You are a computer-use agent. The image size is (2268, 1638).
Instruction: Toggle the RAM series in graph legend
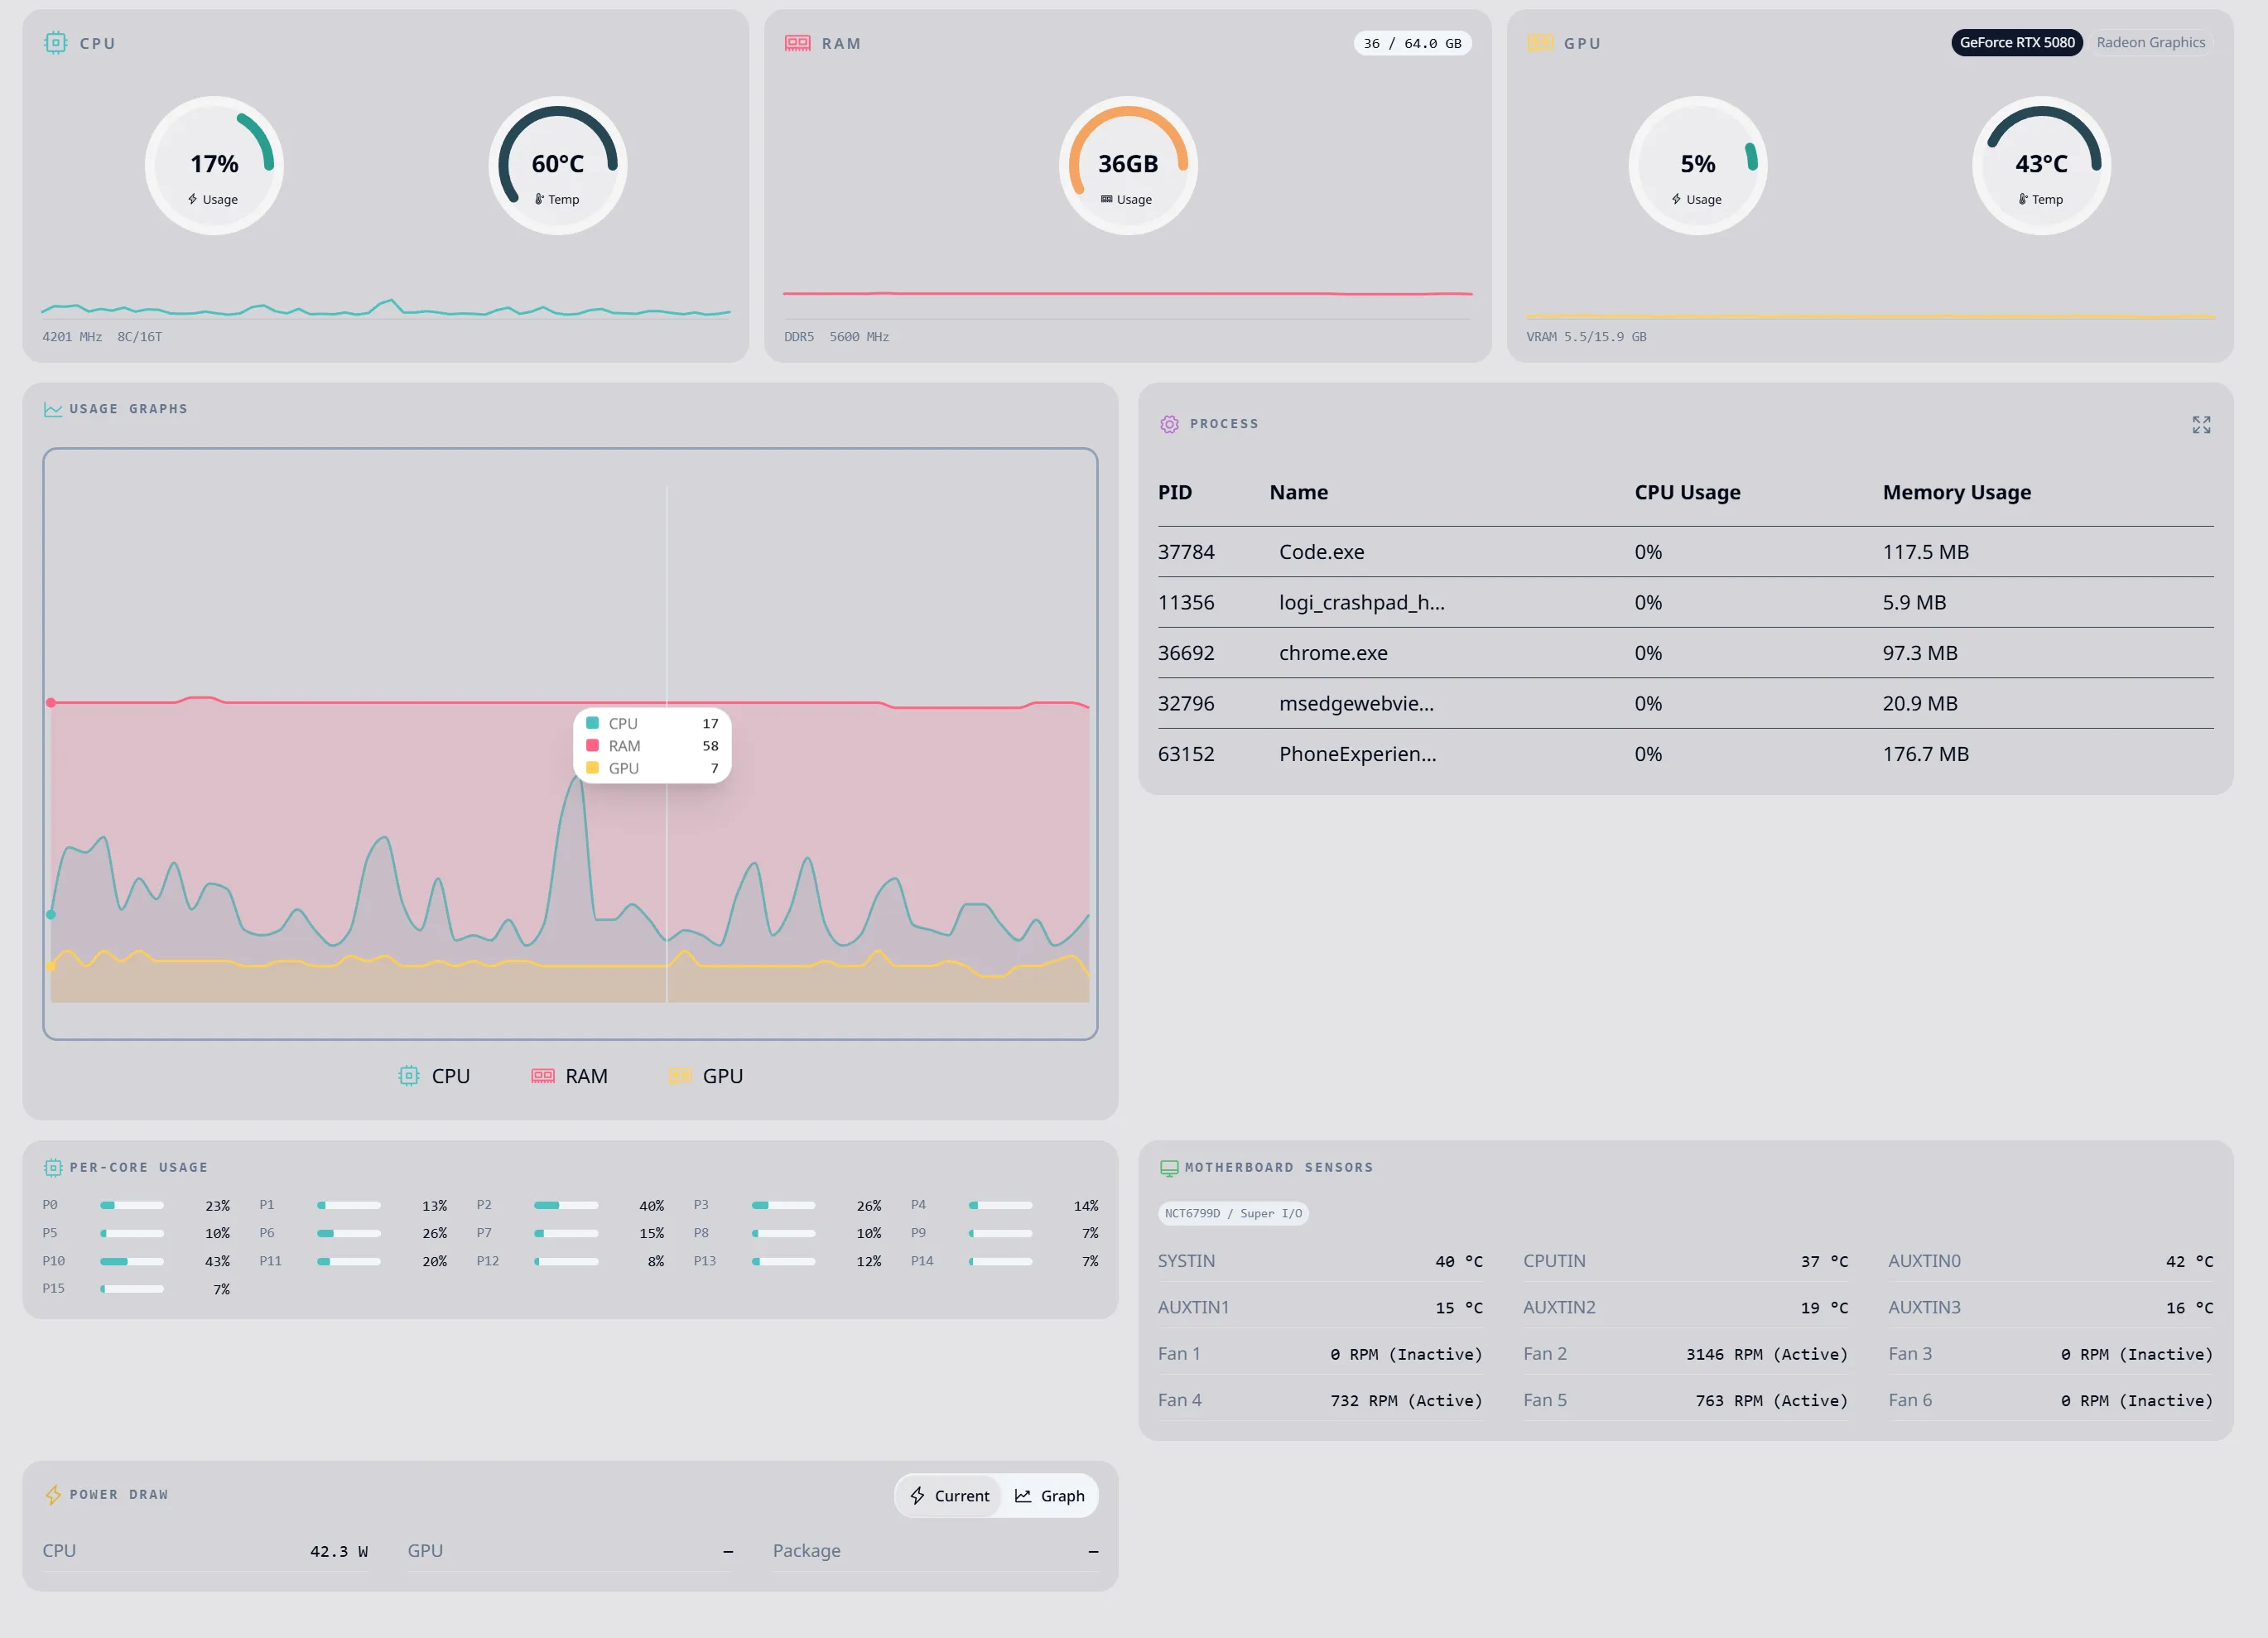pyautogui.click(x=570, y=1076)
